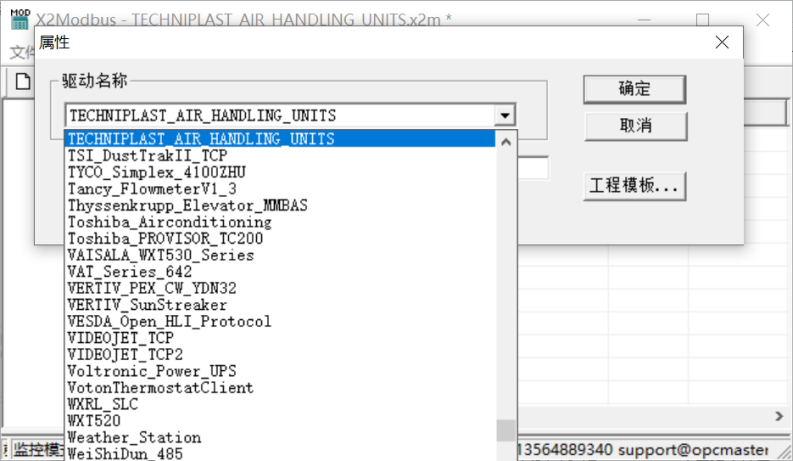The image size is (793, 461).
Task: Close the 属性 dialog
Action: (x=722, y=42)
